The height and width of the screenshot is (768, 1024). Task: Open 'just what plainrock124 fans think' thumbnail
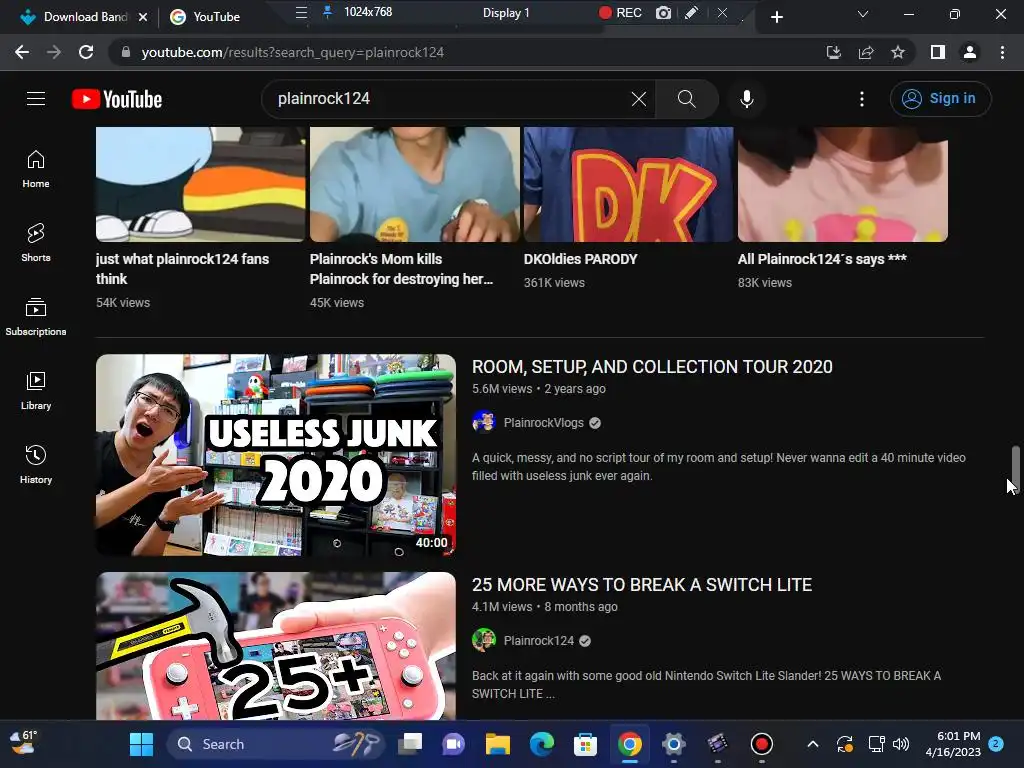point(200,184)
